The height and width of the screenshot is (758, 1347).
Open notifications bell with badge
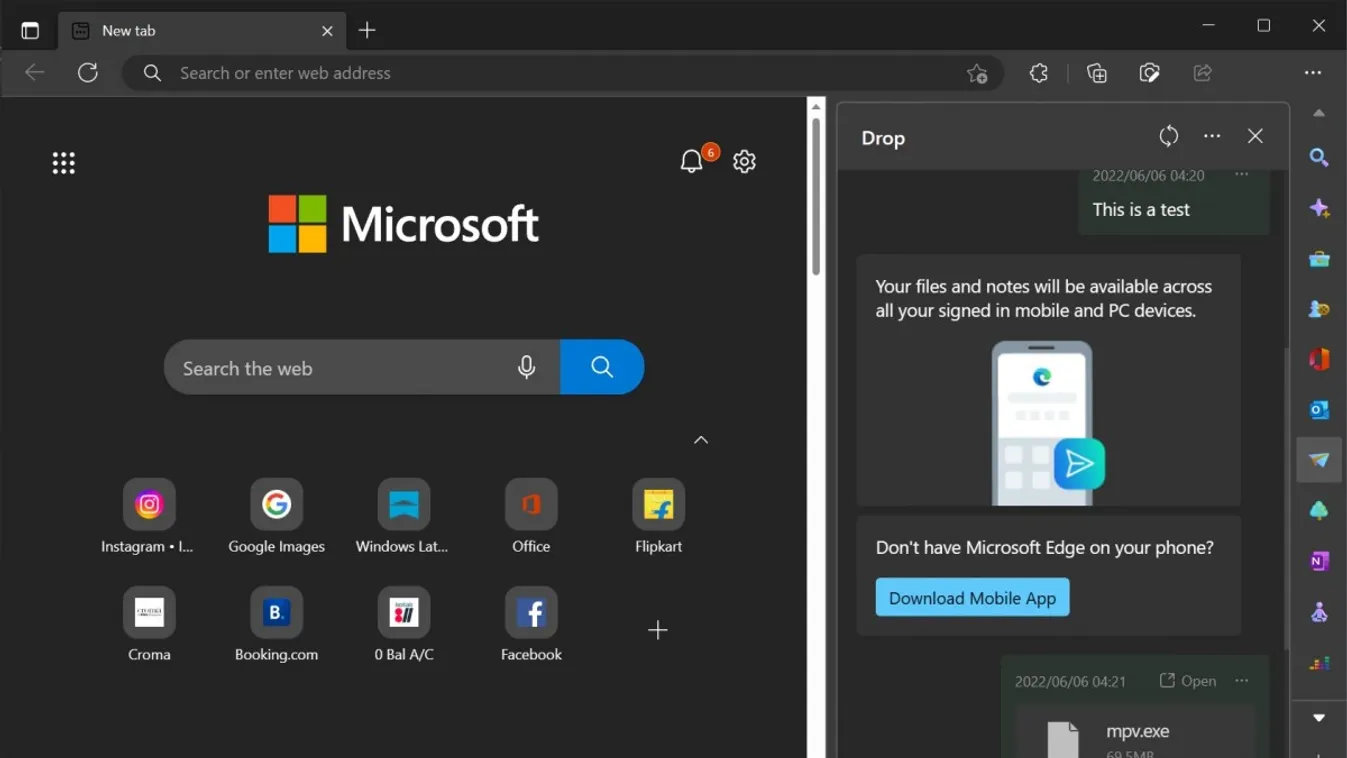pos(692,161)
